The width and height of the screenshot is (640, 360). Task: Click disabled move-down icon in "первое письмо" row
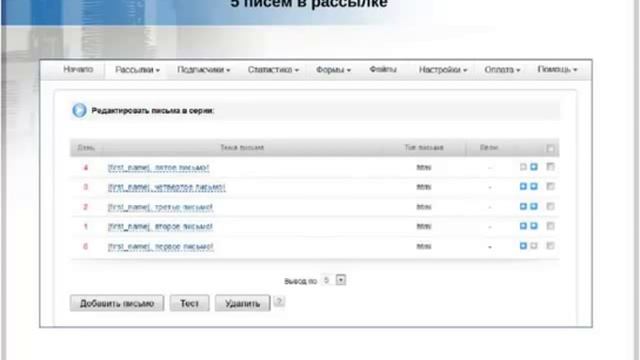pos(534,246)
